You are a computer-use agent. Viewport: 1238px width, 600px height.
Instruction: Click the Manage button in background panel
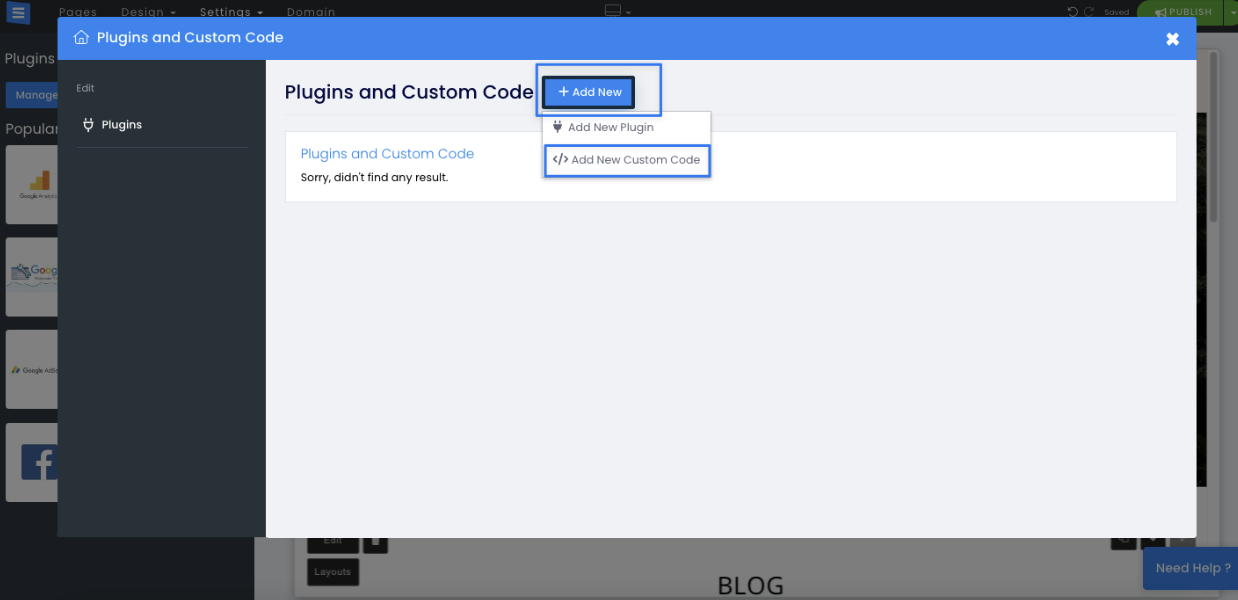click(32, 95)
